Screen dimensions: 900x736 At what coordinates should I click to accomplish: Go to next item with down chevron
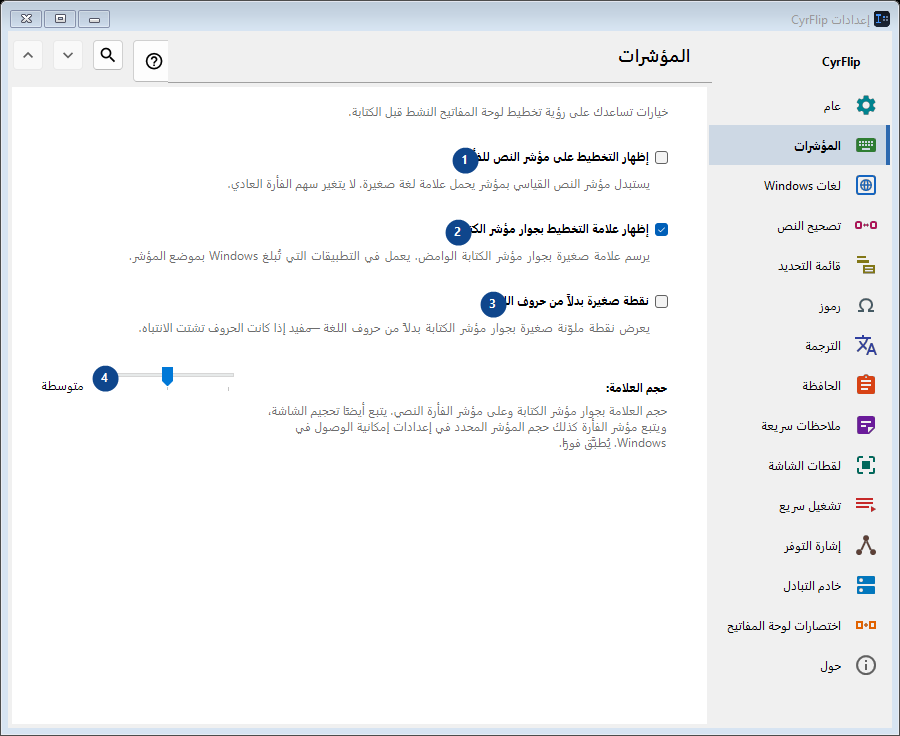click(x=68, y=55)
